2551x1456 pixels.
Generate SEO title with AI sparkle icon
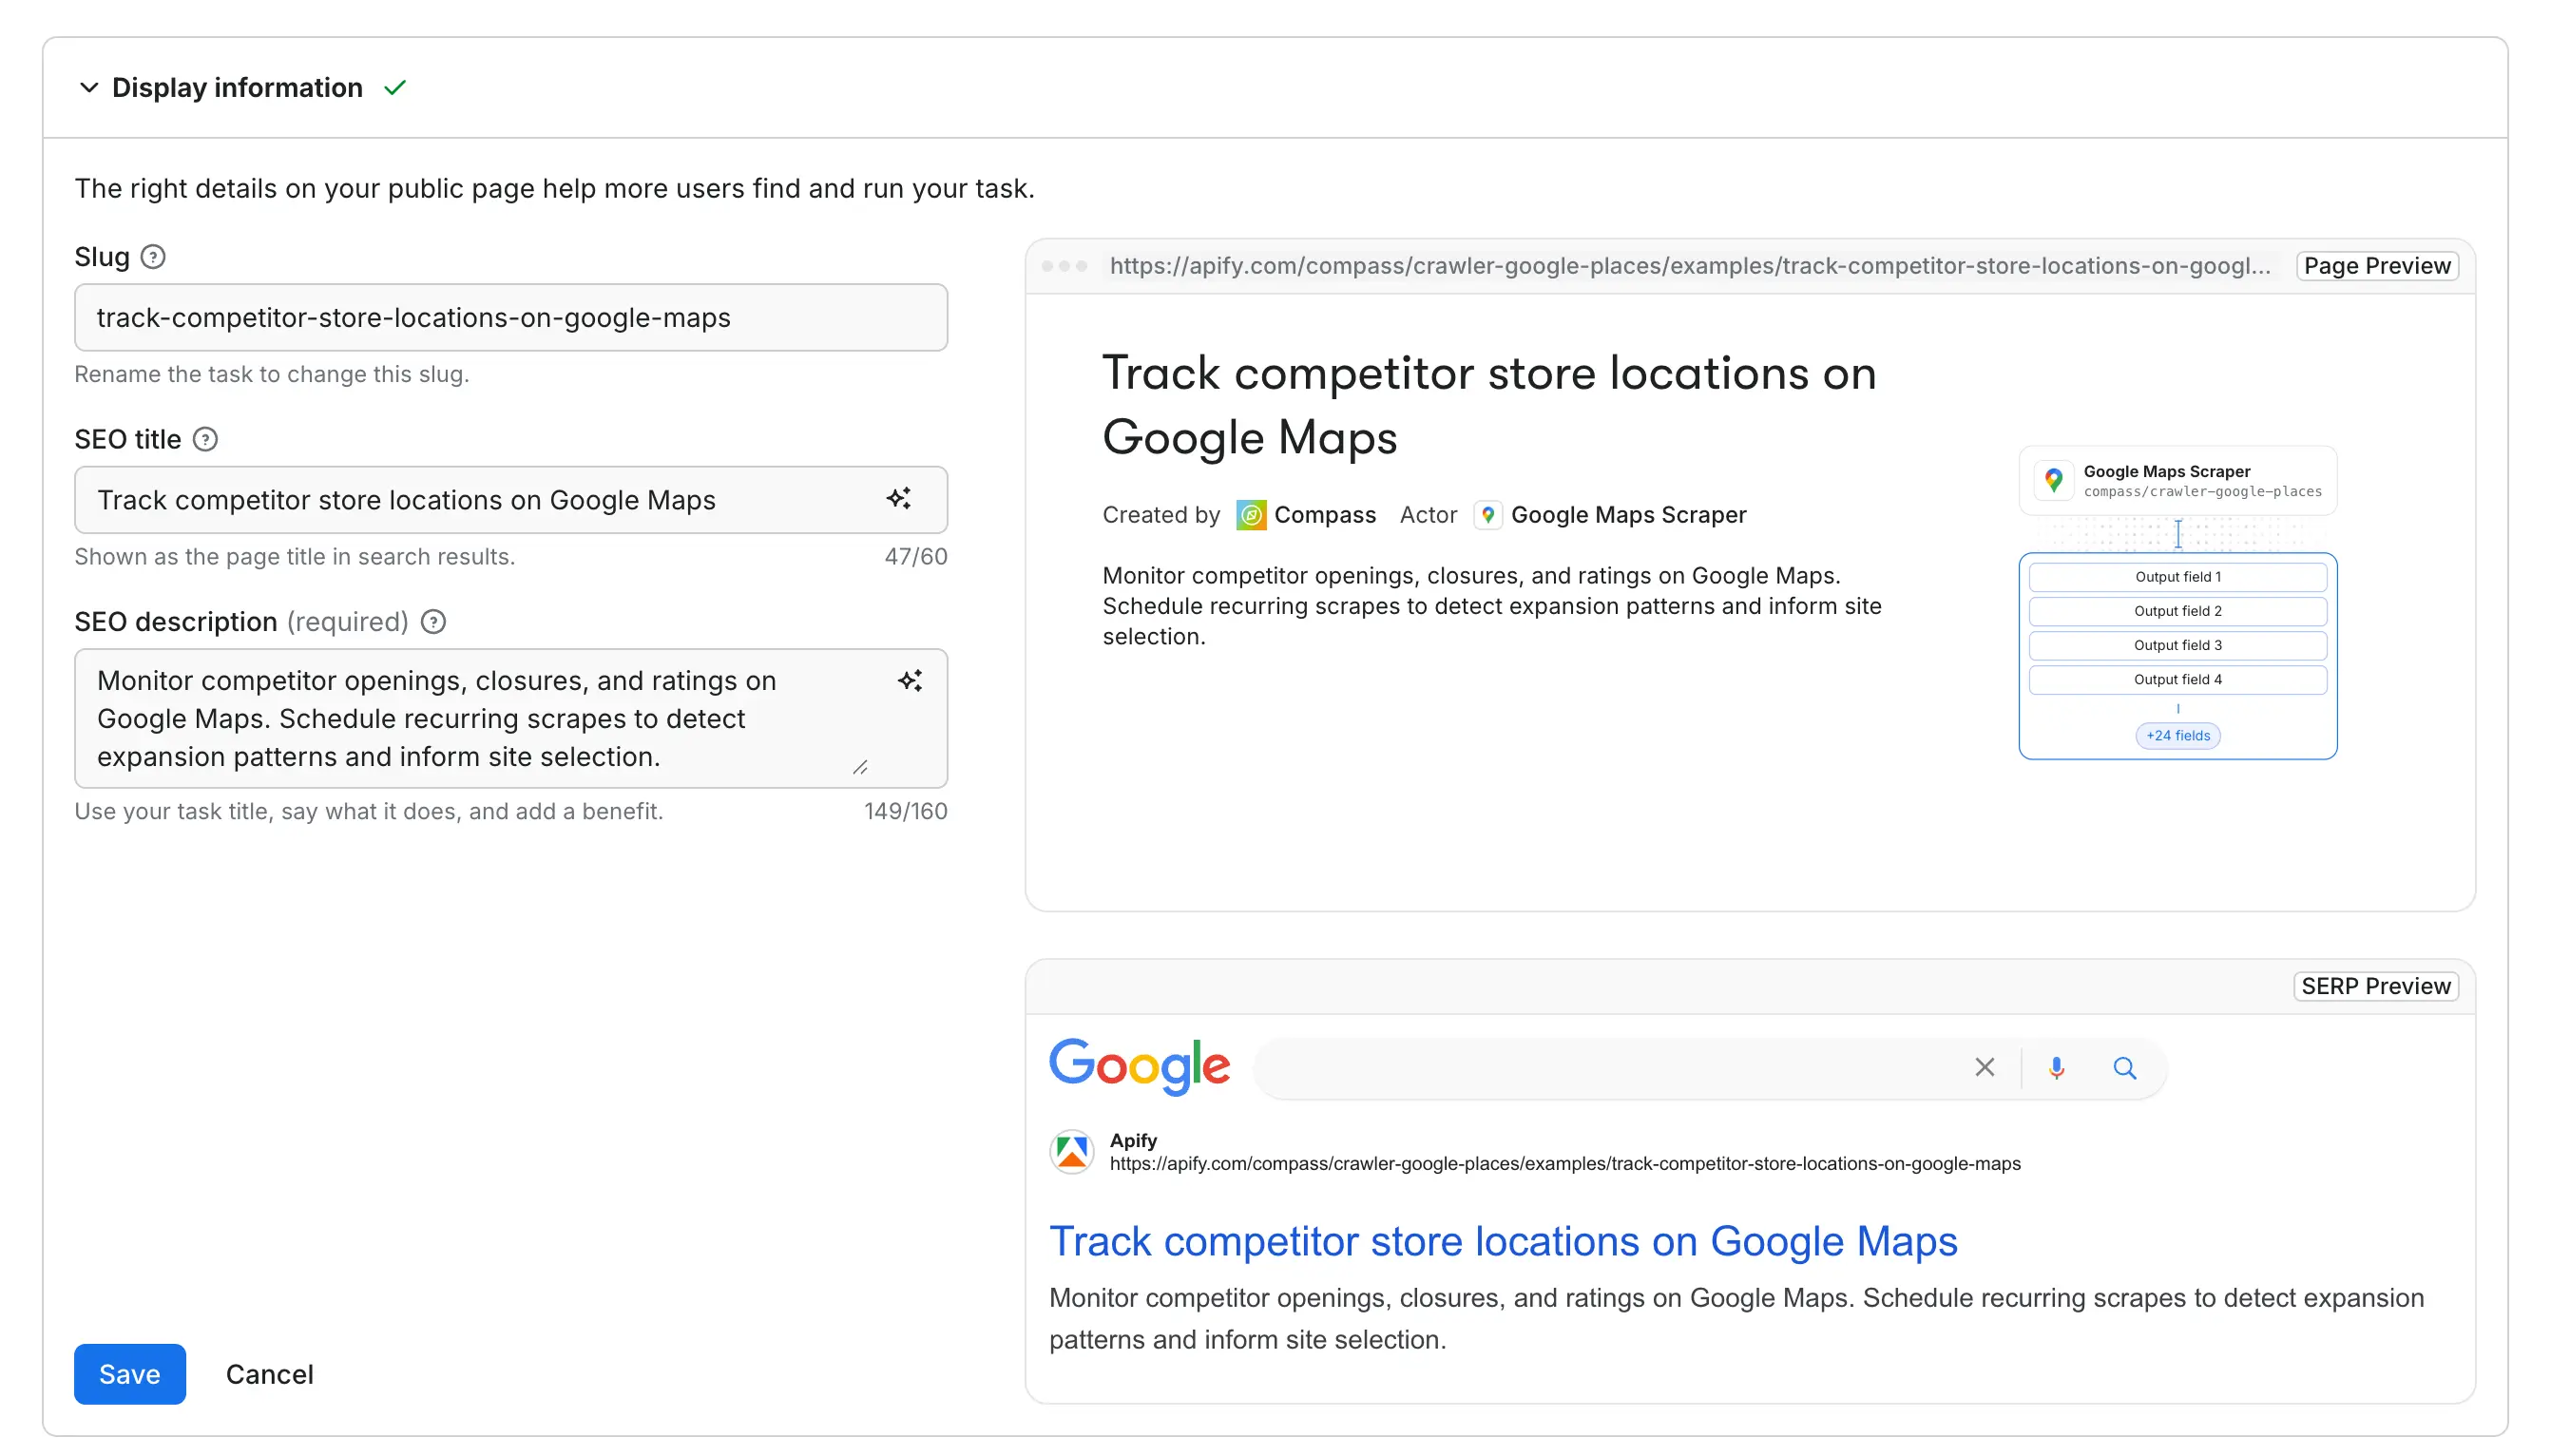(898, 499)
